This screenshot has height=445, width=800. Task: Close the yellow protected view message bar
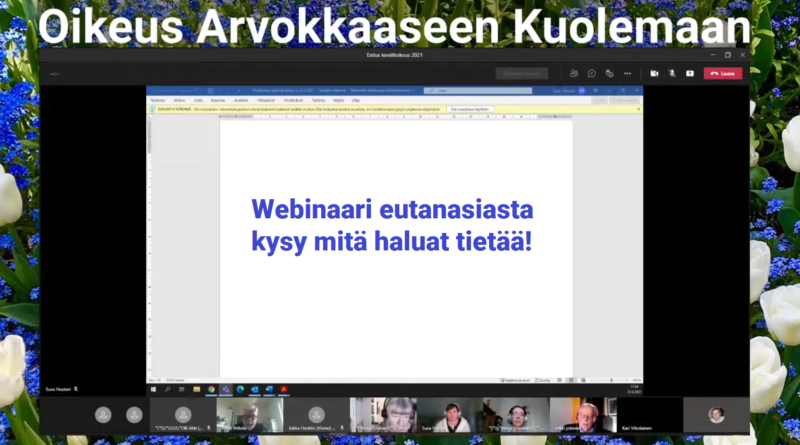(x=637, y=108)
